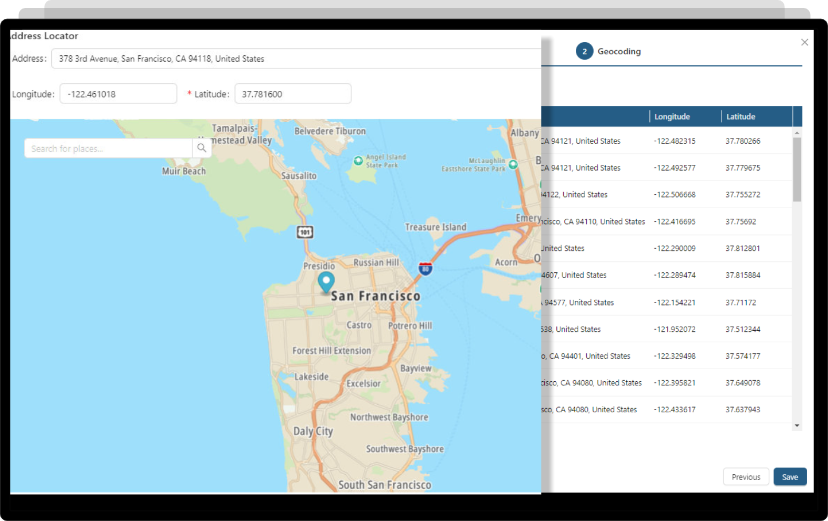This screenshot has width=828, height=521.
Task: Select longitude cell -122.329498
Action: click(674, 356)
